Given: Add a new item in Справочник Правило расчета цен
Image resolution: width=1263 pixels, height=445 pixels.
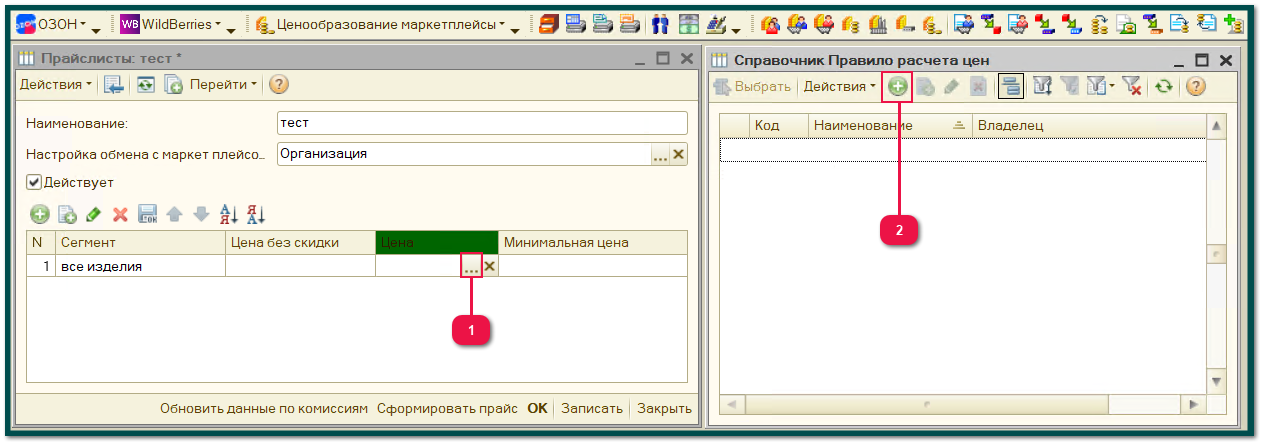Looking at the screenshot, I should click(898, 87).
